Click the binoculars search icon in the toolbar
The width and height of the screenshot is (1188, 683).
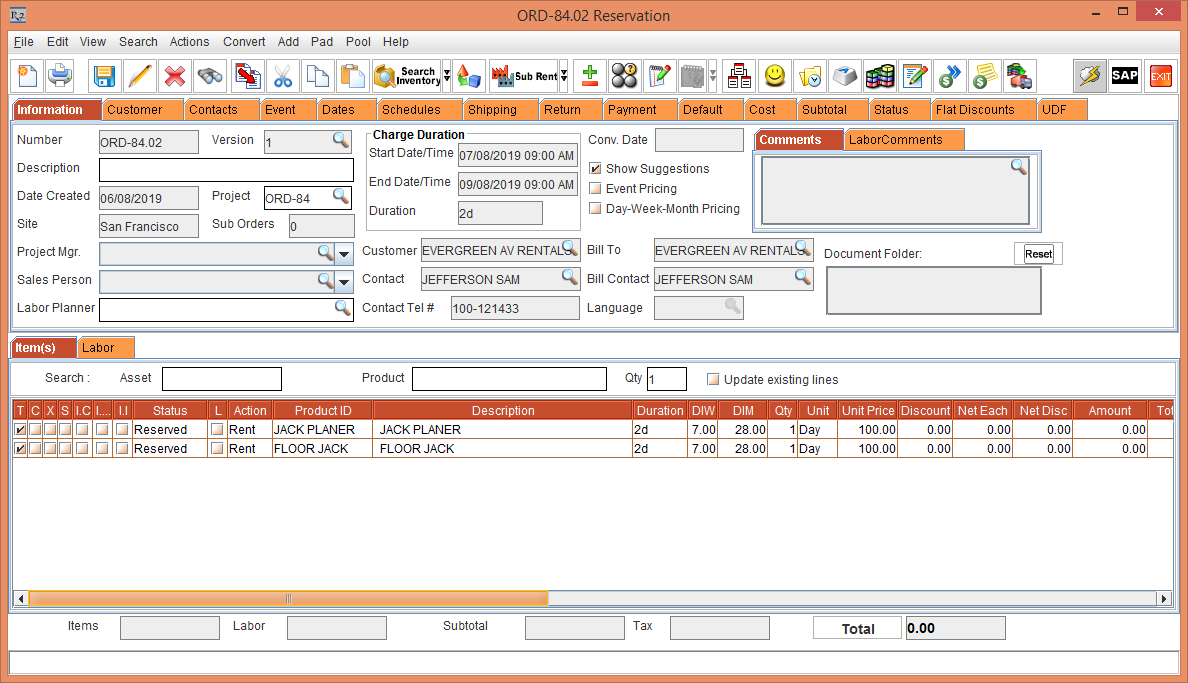209,76
